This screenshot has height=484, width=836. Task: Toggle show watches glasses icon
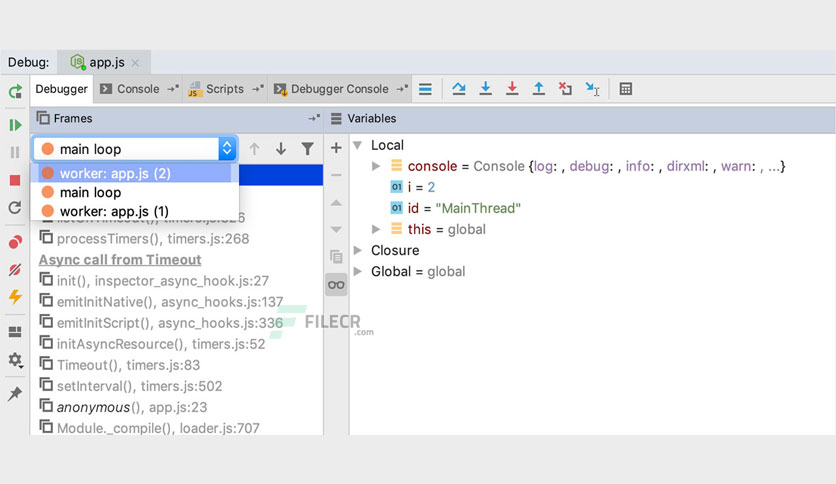pos(336,285)
